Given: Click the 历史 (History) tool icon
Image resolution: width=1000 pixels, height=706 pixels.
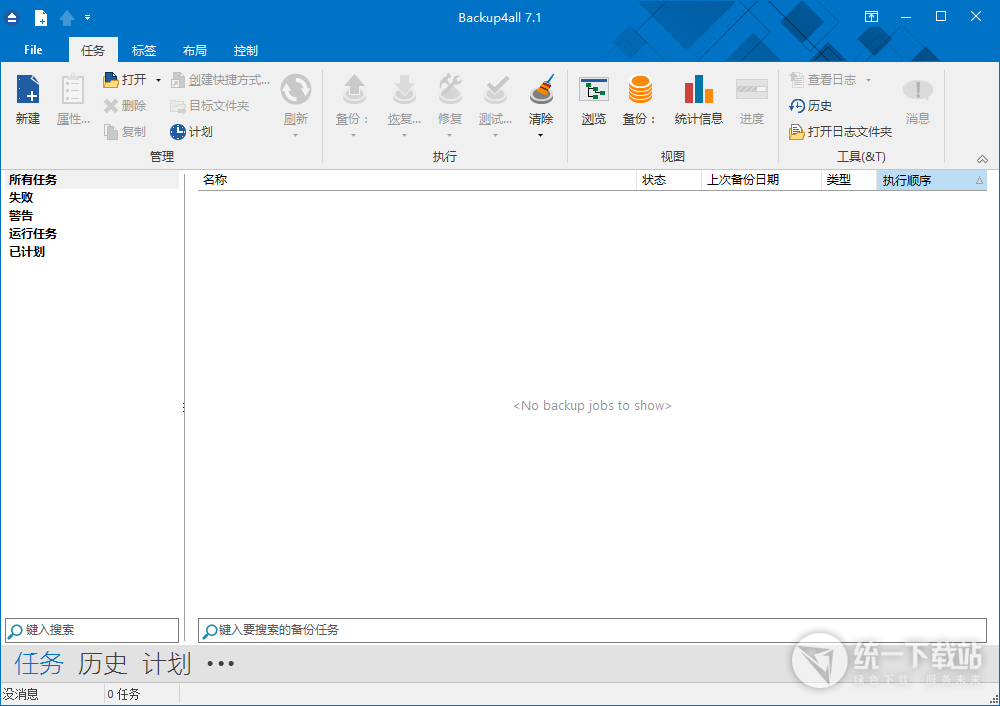Looking at the screenshot, I should pyautogui.click(x=797, y=106).
